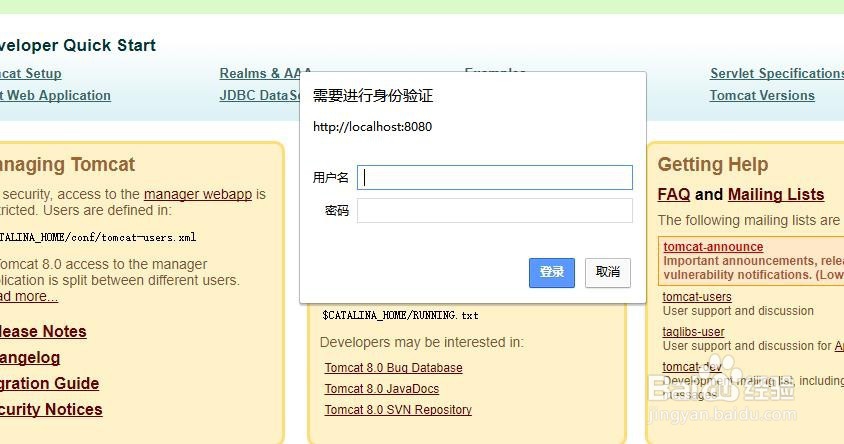
Task: Follow the Read more... link
Action: [29, 297]
